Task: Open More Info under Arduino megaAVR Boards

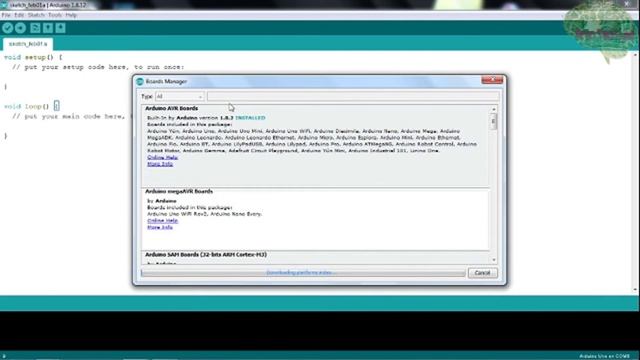Action: tap(160, 227)
